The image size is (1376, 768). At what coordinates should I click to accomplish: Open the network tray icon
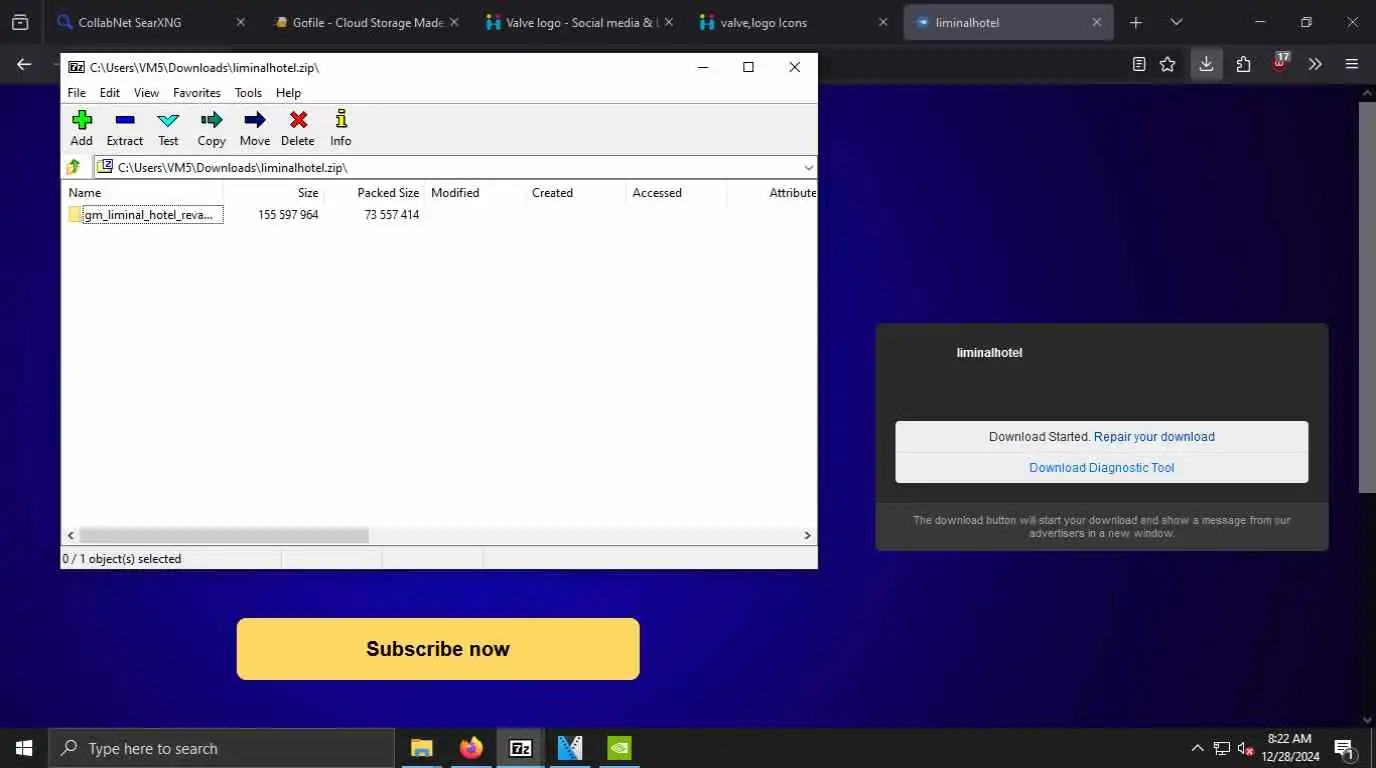point(1221,748)
